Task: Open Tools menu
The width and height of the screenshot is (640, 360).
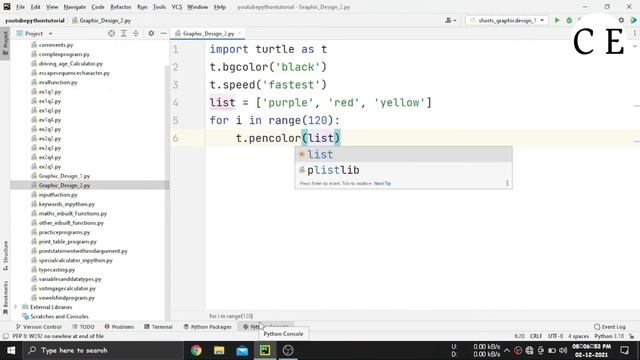Action: (x=159, y=7)
